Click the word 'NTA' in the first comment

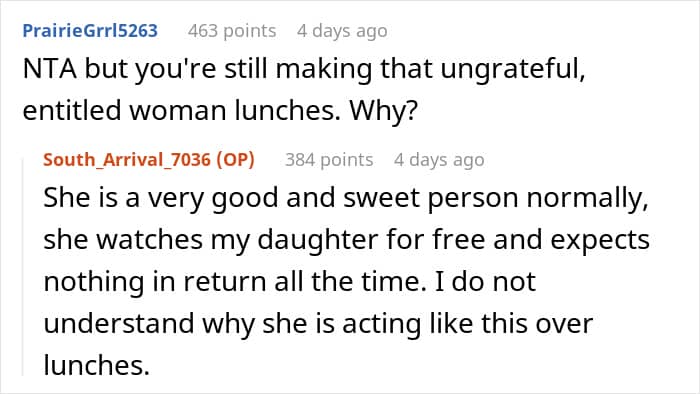click(x=50, y=69)
